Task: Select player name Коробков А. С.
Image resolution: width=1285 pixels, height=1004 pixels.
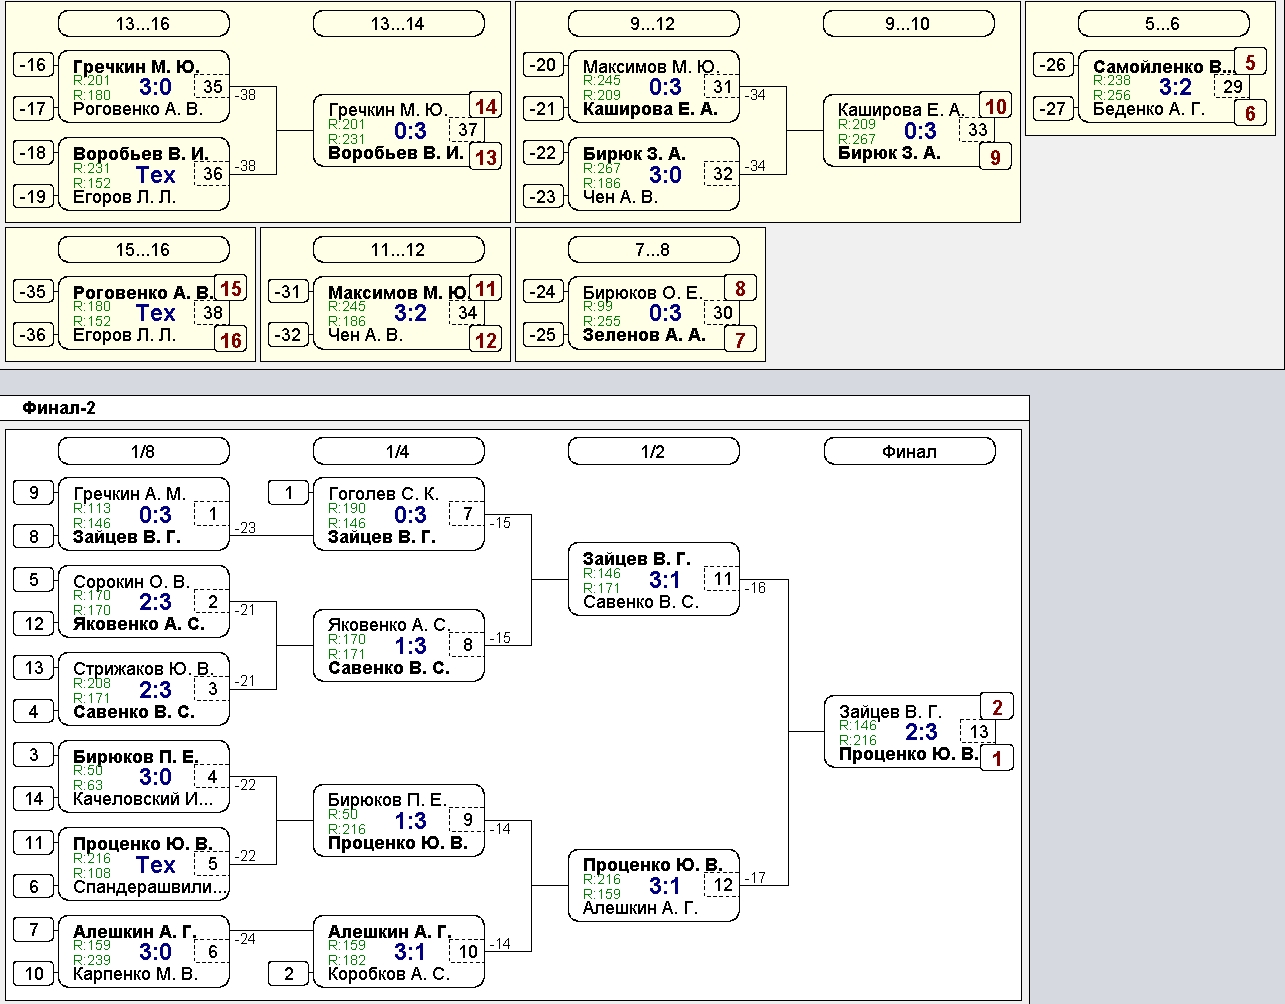Action: click(389, 974)
